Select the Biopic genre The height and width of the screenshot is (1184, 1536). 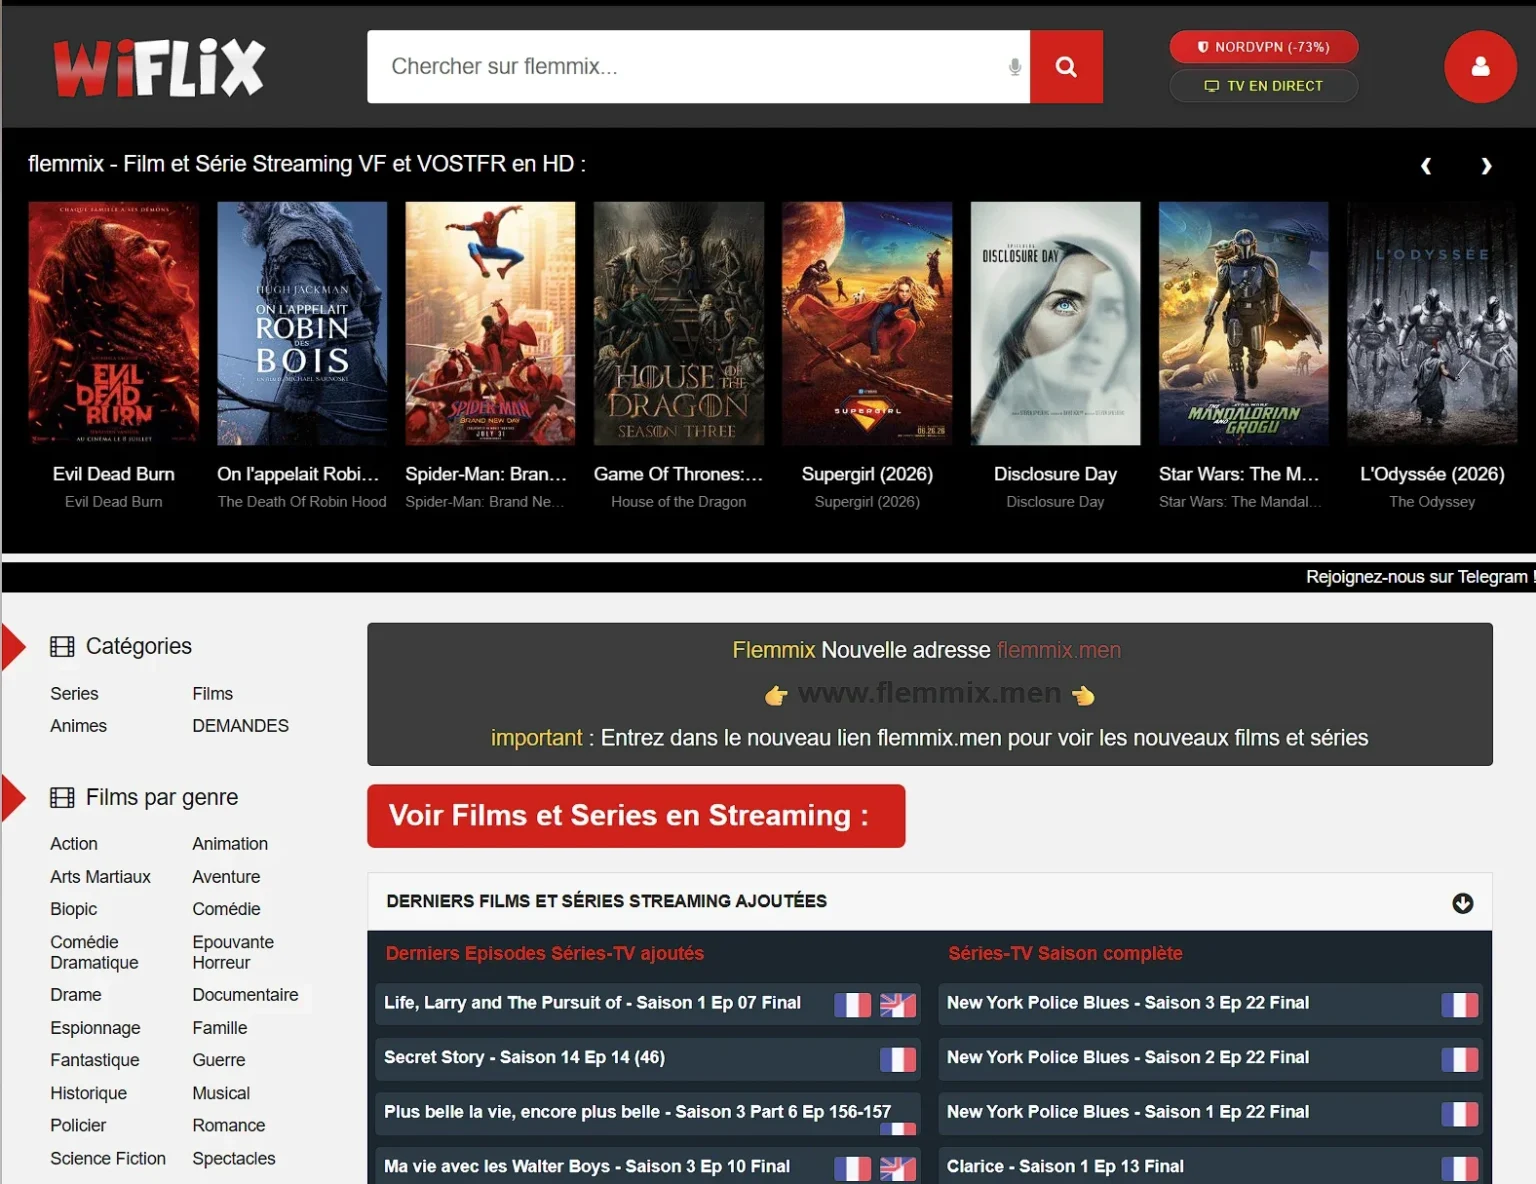74,909
